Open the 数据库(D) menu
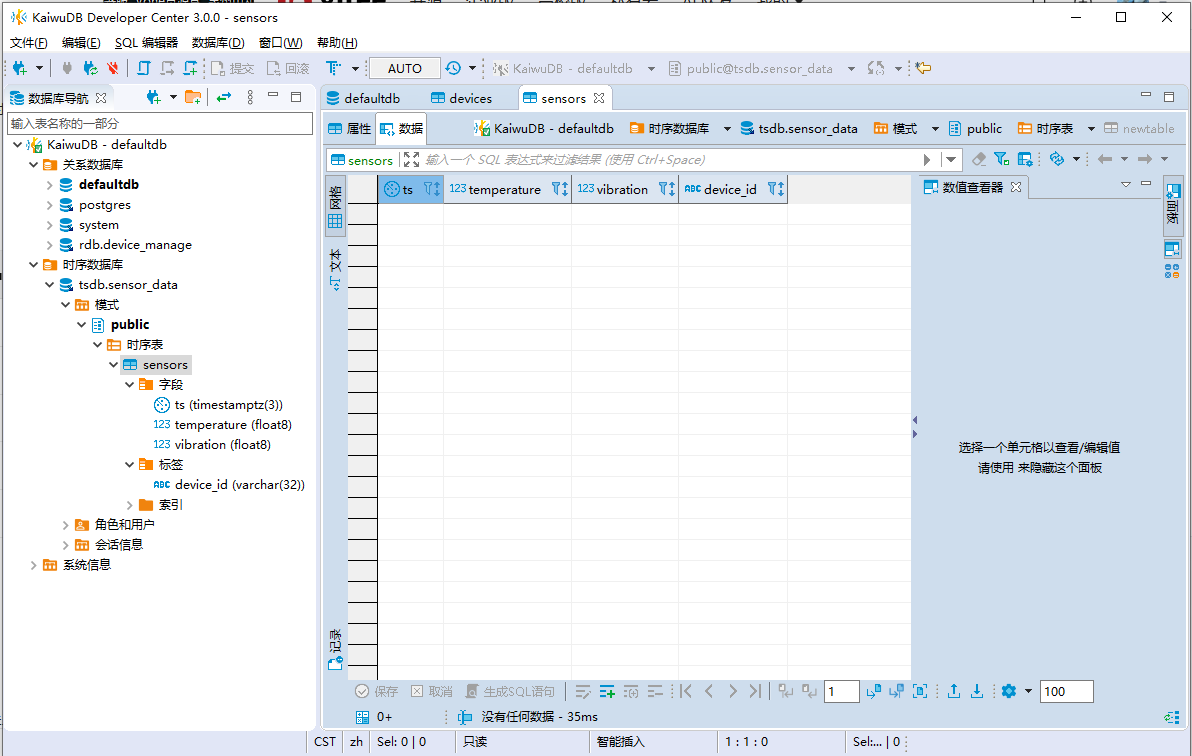 pyautogui.click(x=218, y=43)
